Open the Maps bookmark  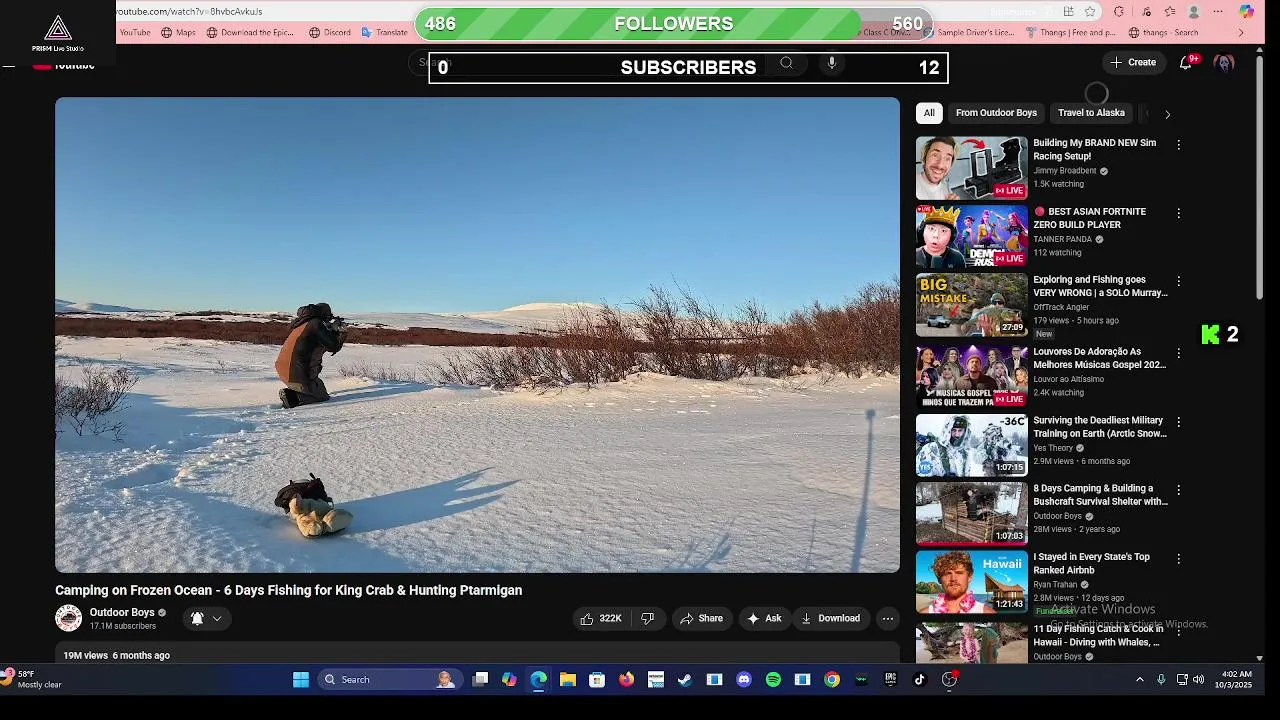tap(178, 32)
